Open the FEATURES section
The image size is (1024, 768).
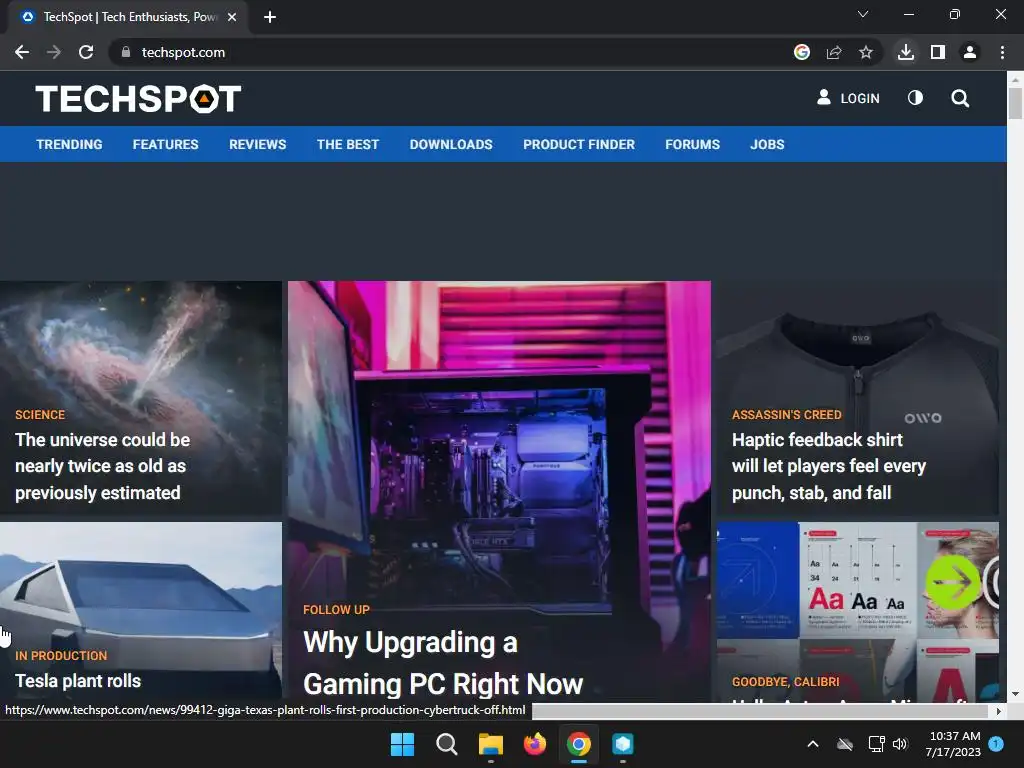point(165,144)
